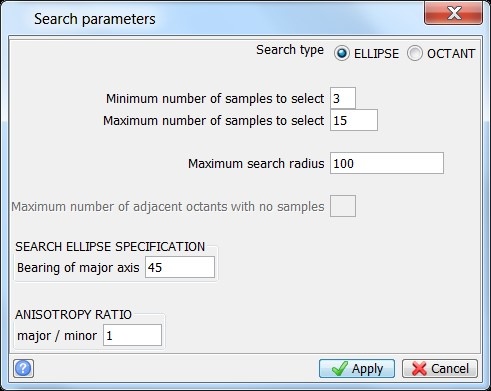Click the OCTANT option label text
The width and height of the screenshot is (491, 391).
coord(451,54)
